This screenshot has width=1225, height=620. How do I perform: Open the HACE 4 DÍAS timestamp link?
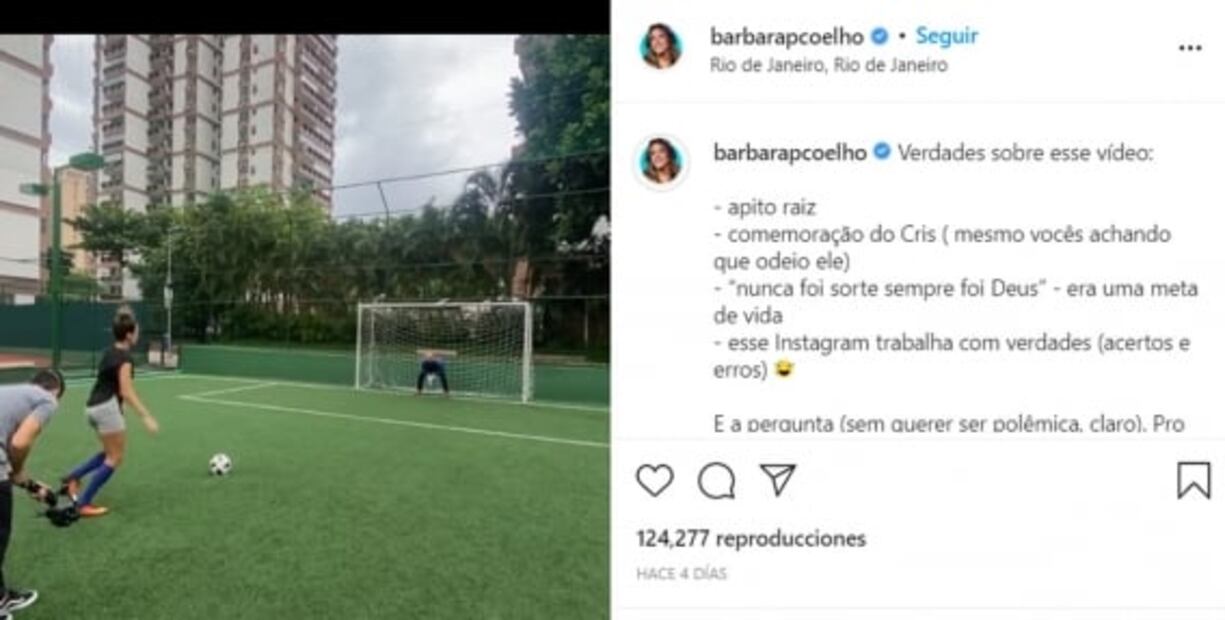tap(682, 574)
